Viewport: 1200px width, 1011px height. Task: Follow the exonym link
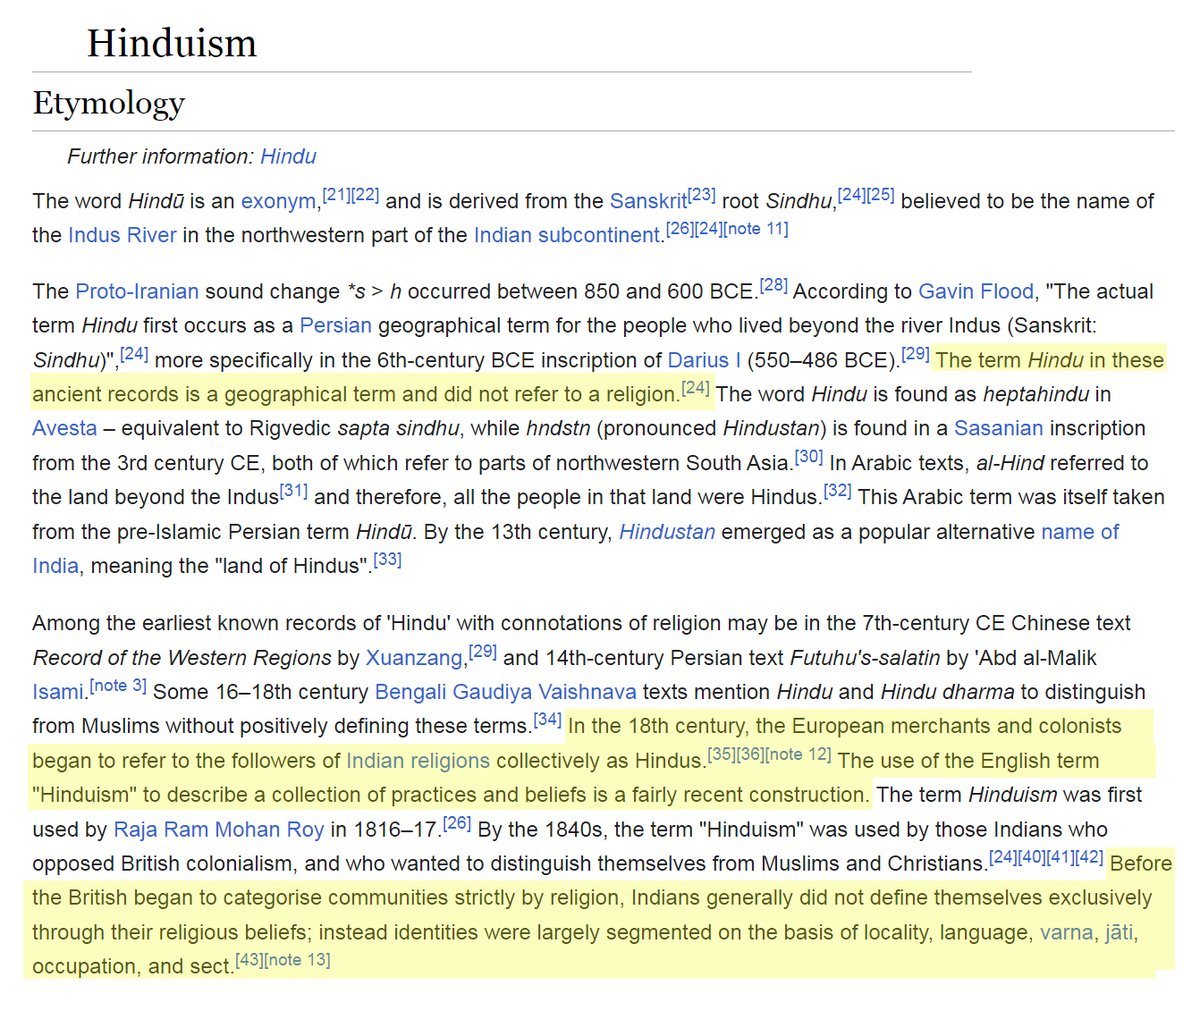point(278,201)
